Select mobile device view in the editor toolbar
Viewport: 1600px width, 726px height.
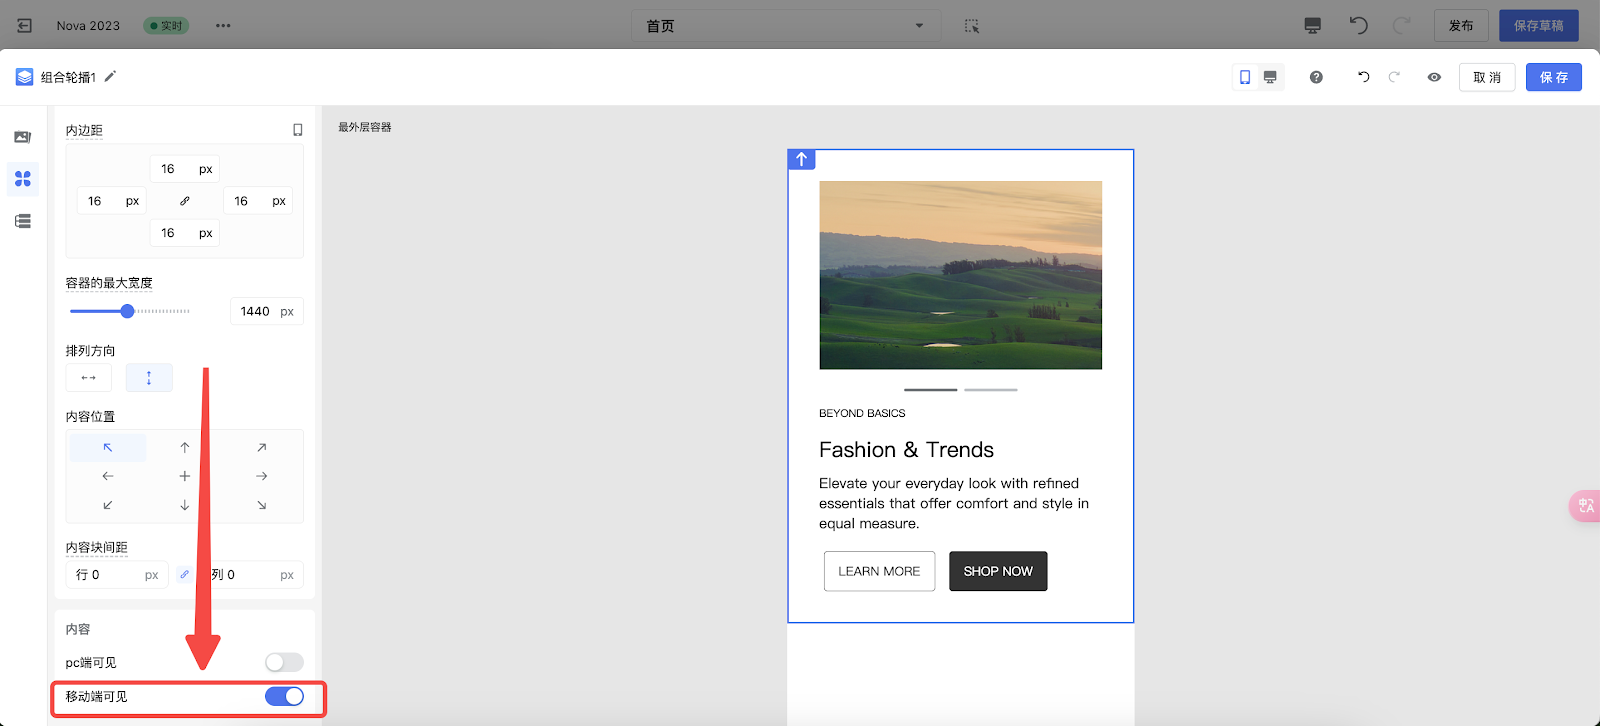1245,77
